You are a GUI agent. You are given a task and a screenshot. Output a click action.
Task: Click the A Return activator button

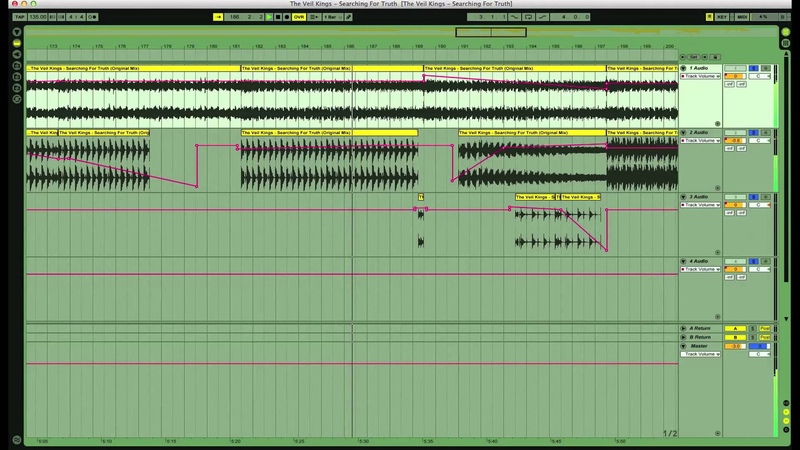coord(735,328)
